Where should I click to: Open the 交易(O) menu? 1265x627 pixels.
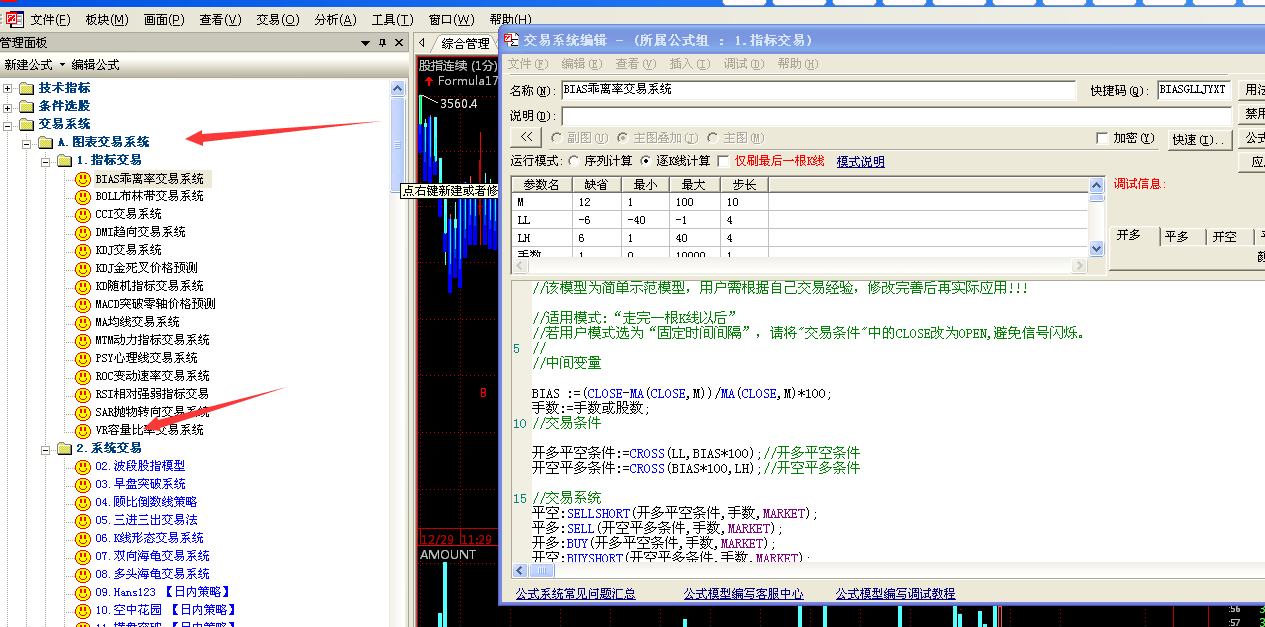pos(277,20)
